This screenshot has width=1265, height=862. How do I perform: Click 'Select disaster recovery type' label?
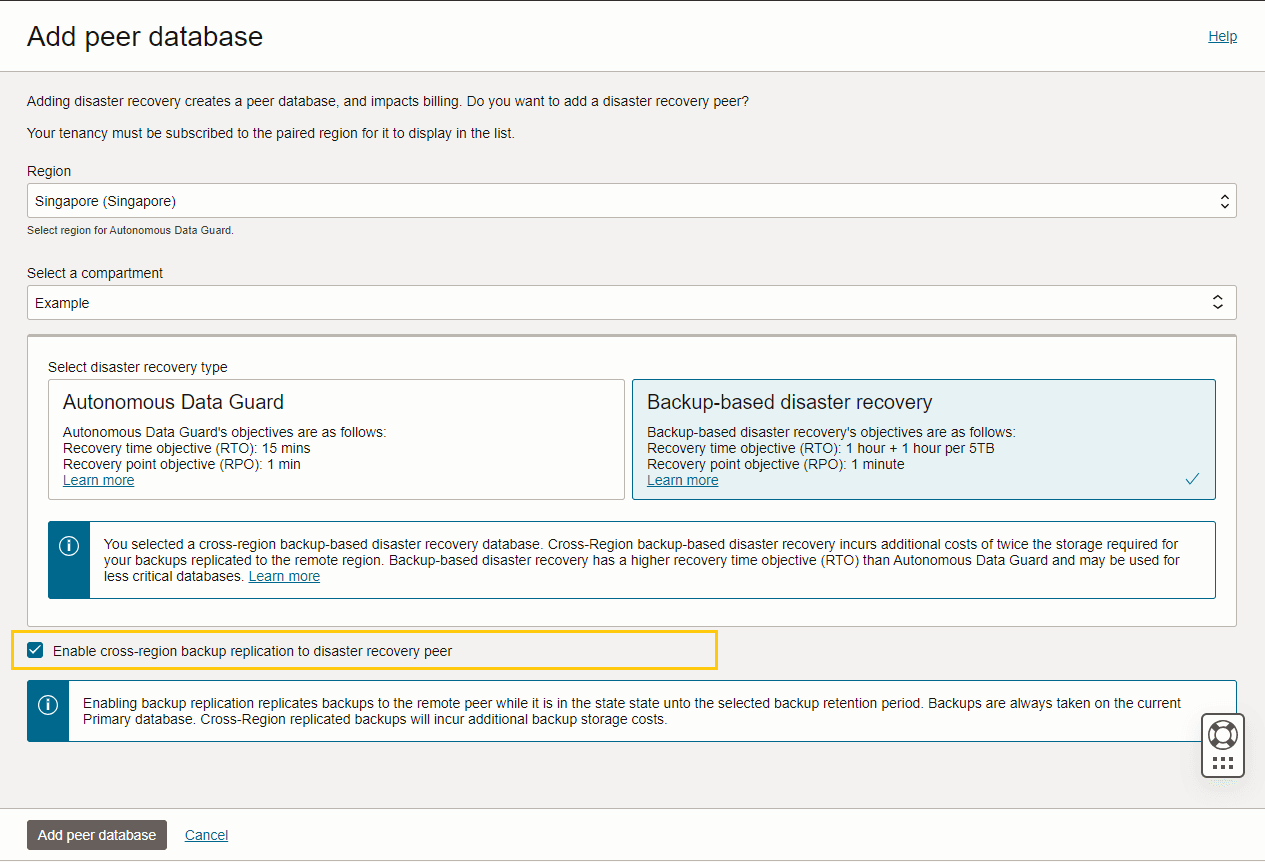[x=138, y=367]
